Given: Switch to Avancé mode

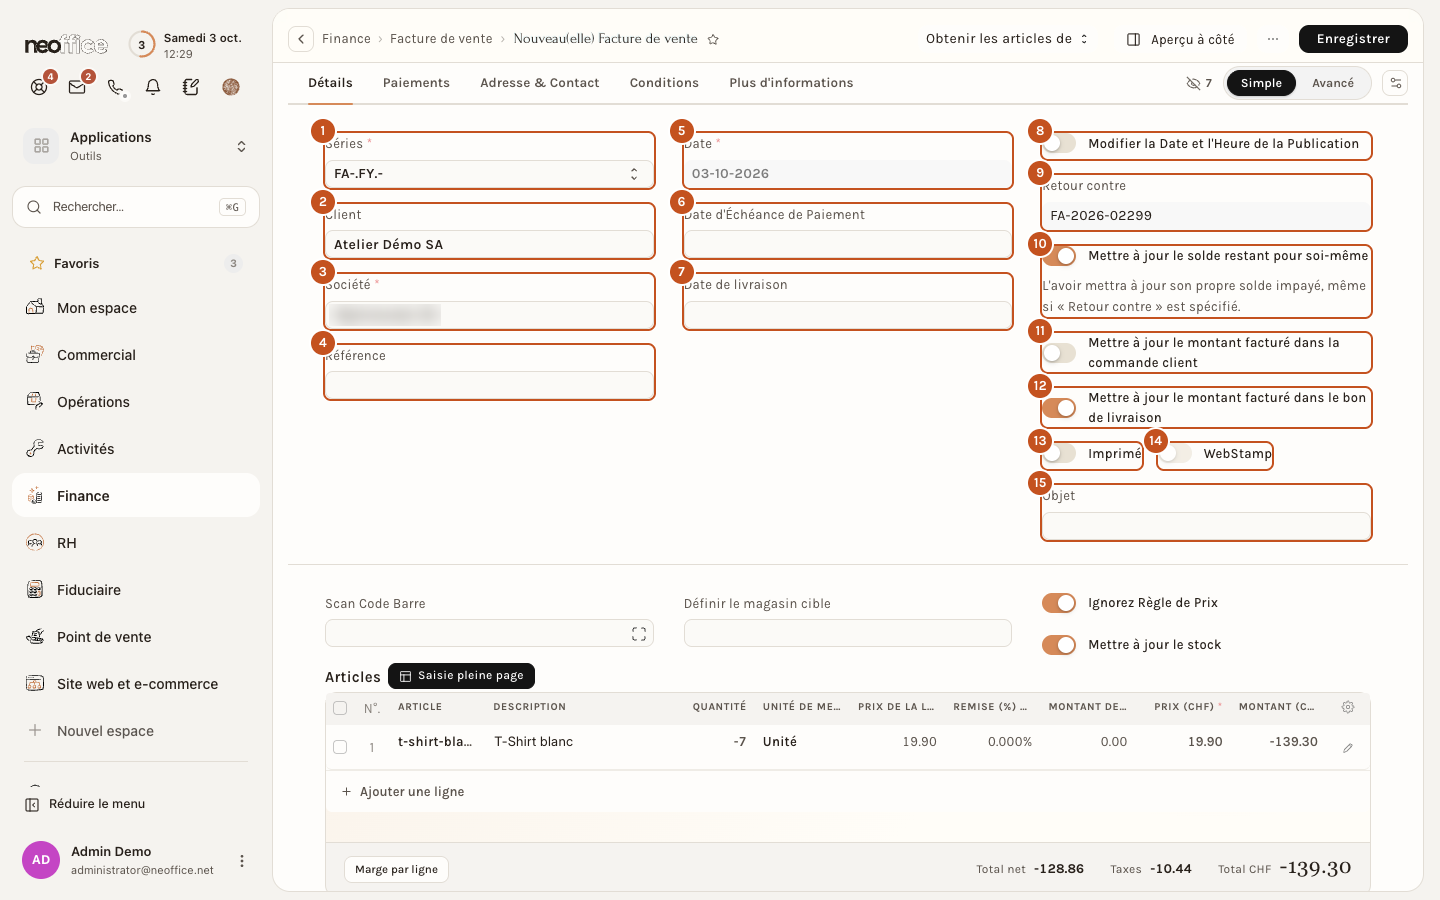Looking at the screenshot, I should 1333,83.
